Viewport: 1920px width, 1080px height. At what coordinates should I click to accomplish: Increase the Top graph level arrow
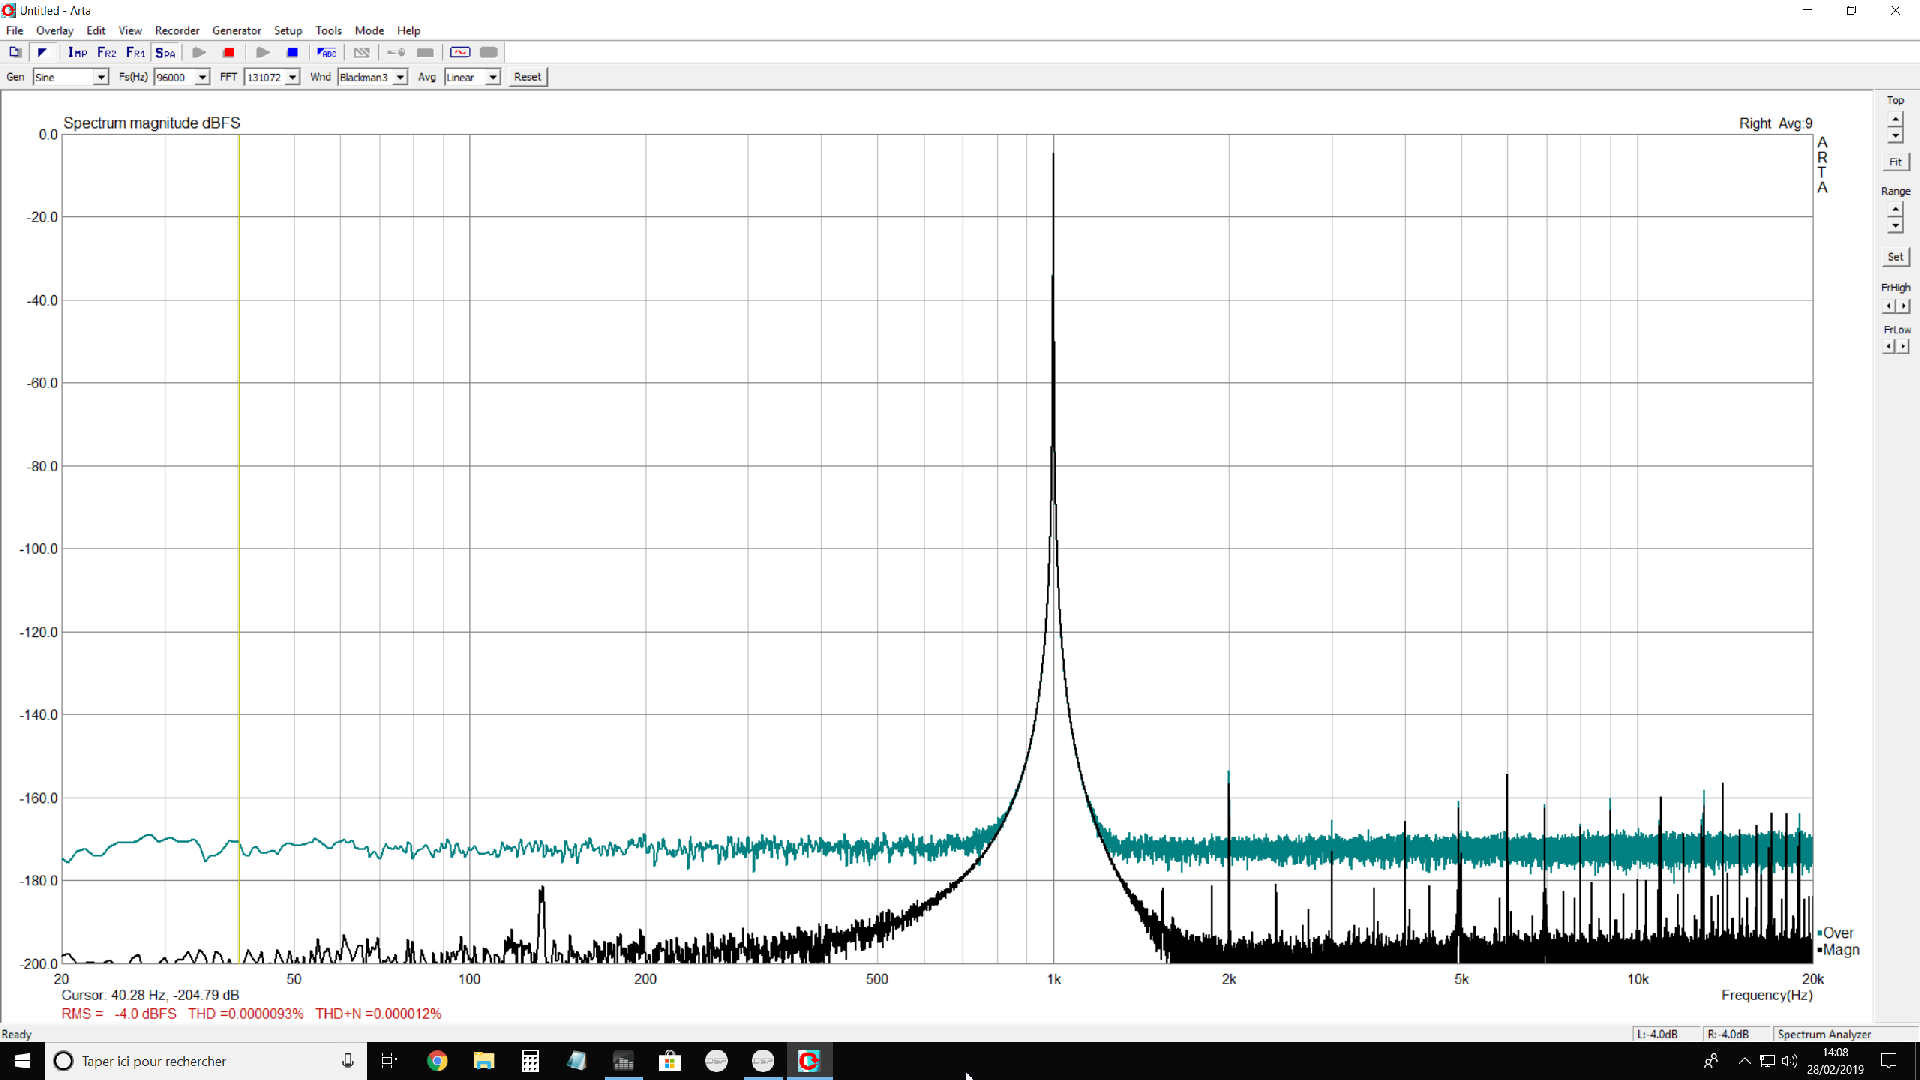click(x=1895, y=120)
